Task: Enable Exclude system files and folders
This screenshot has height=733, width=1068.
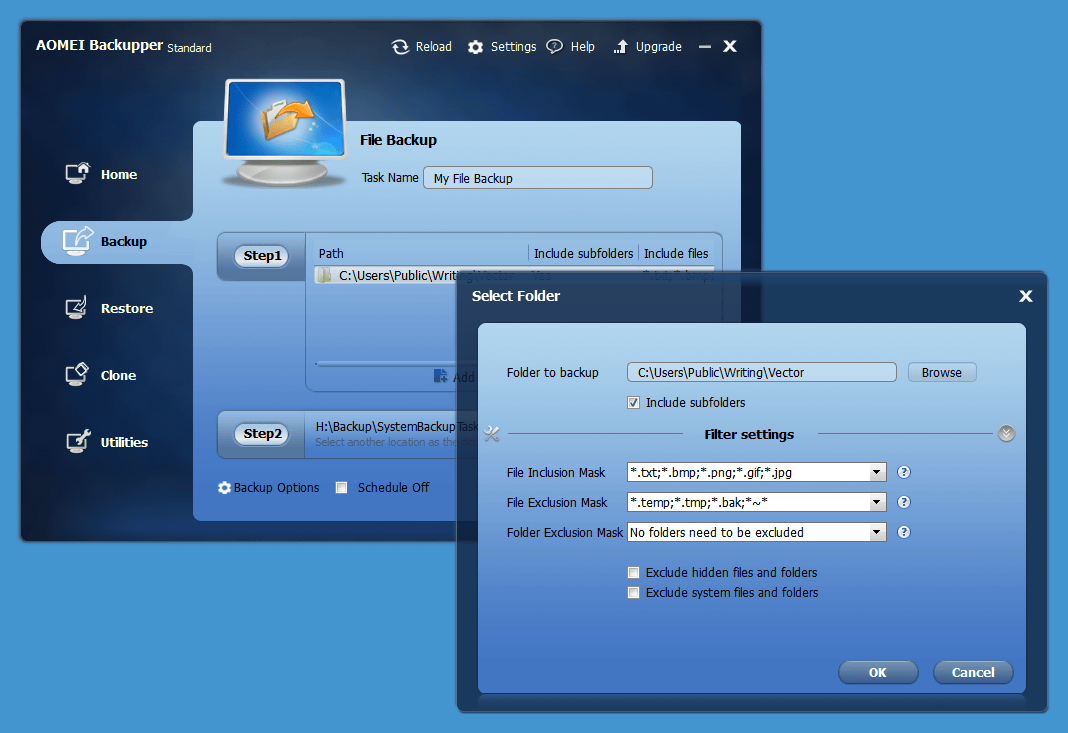Action: pyautogui.click(x=633, y=593)
